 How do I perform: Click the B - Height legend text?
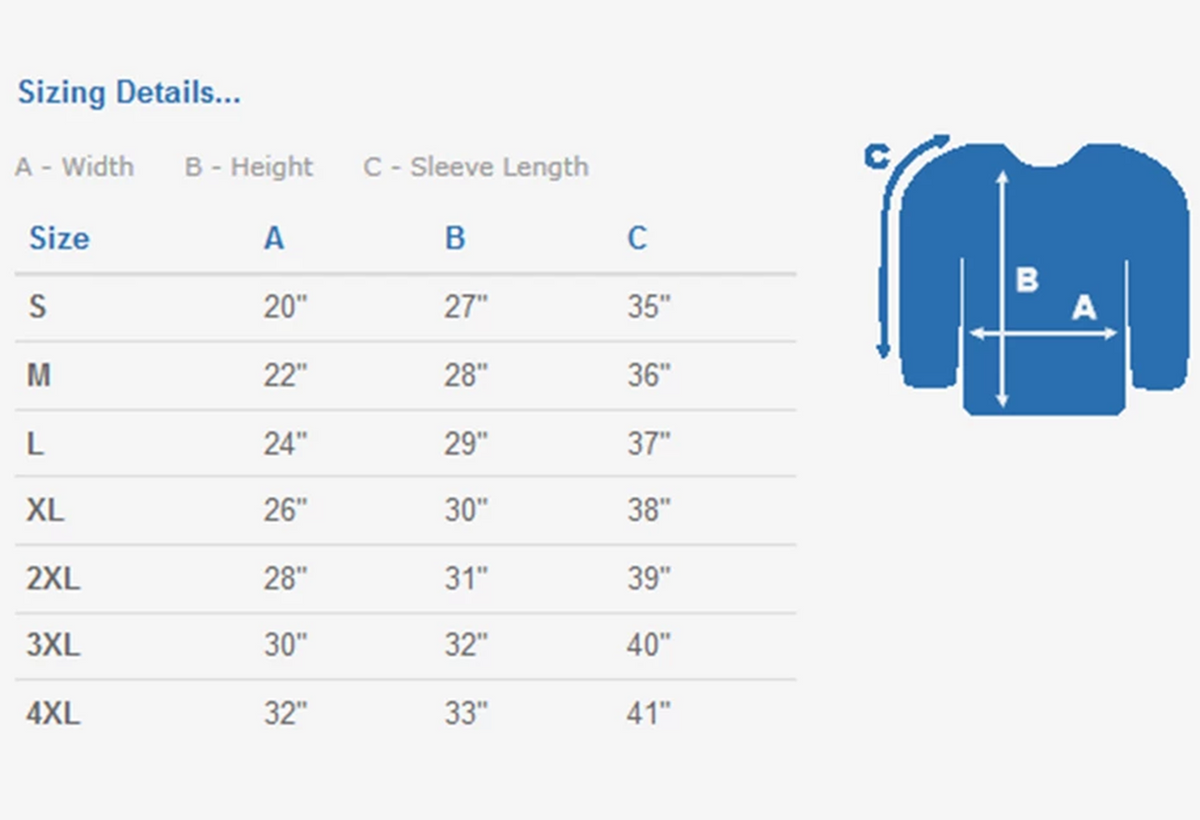(x=249, y=167)
